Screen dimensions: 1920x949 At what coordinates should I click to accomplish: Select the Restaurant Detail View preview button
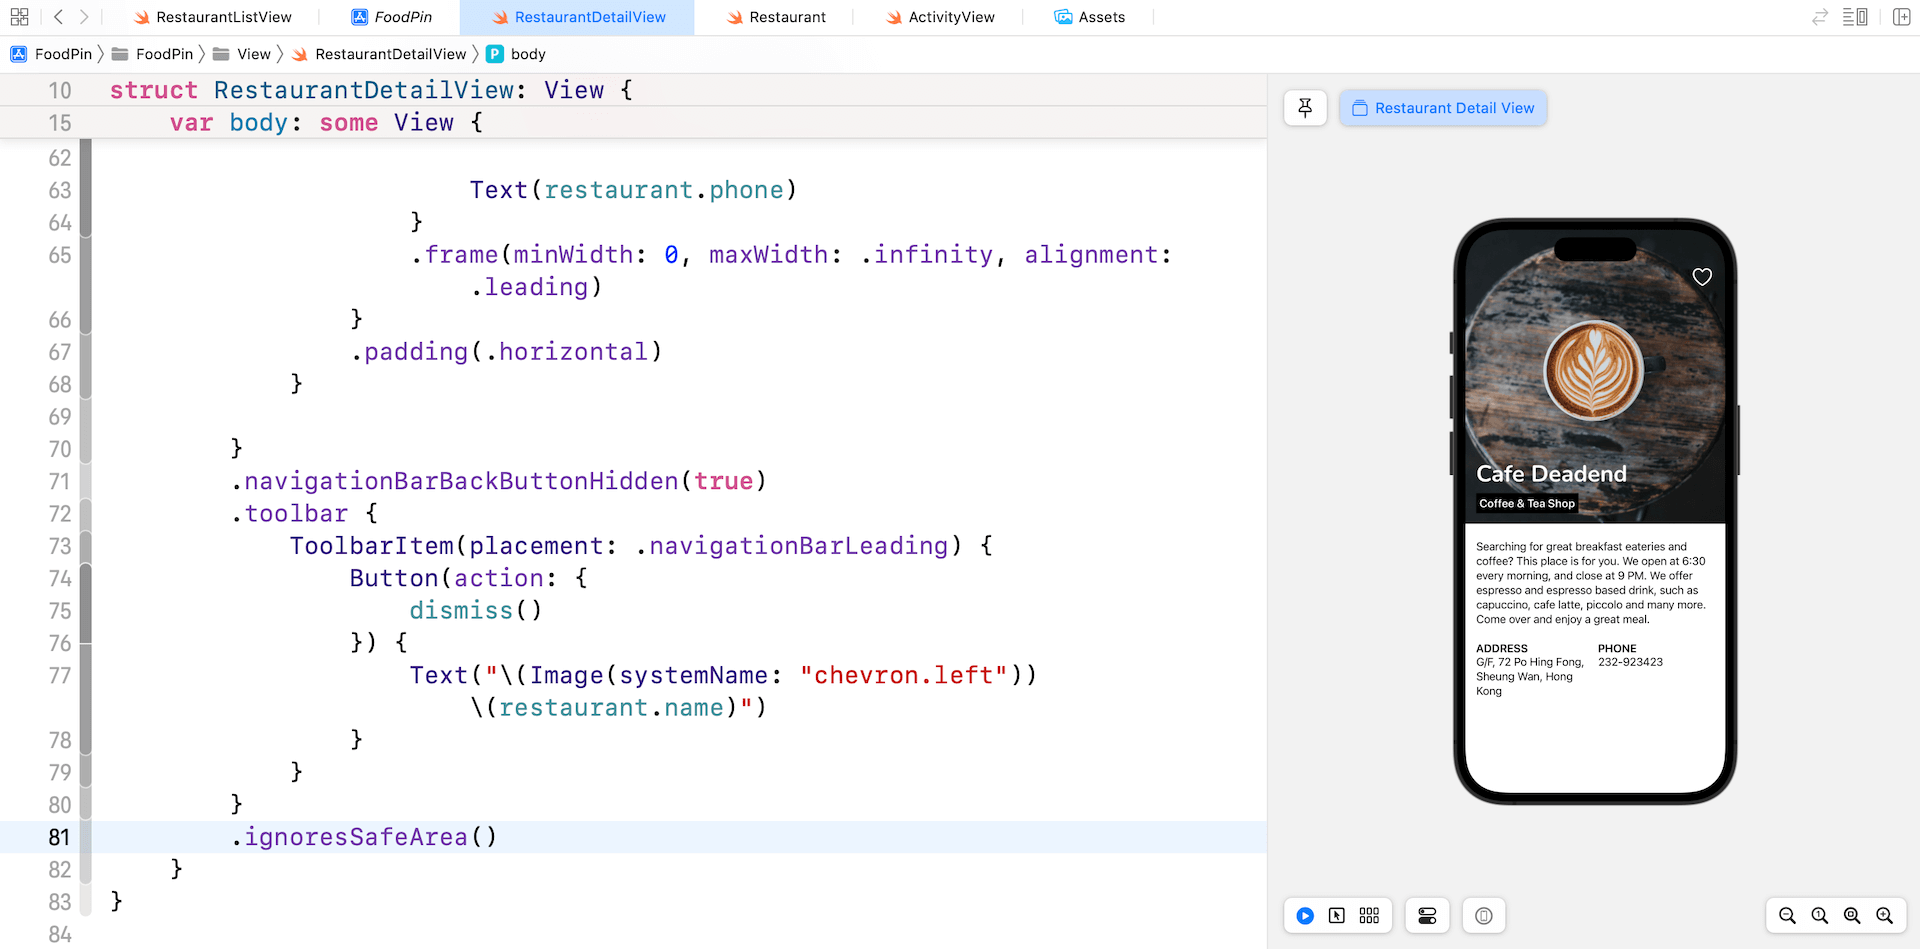coord(1443,108)
